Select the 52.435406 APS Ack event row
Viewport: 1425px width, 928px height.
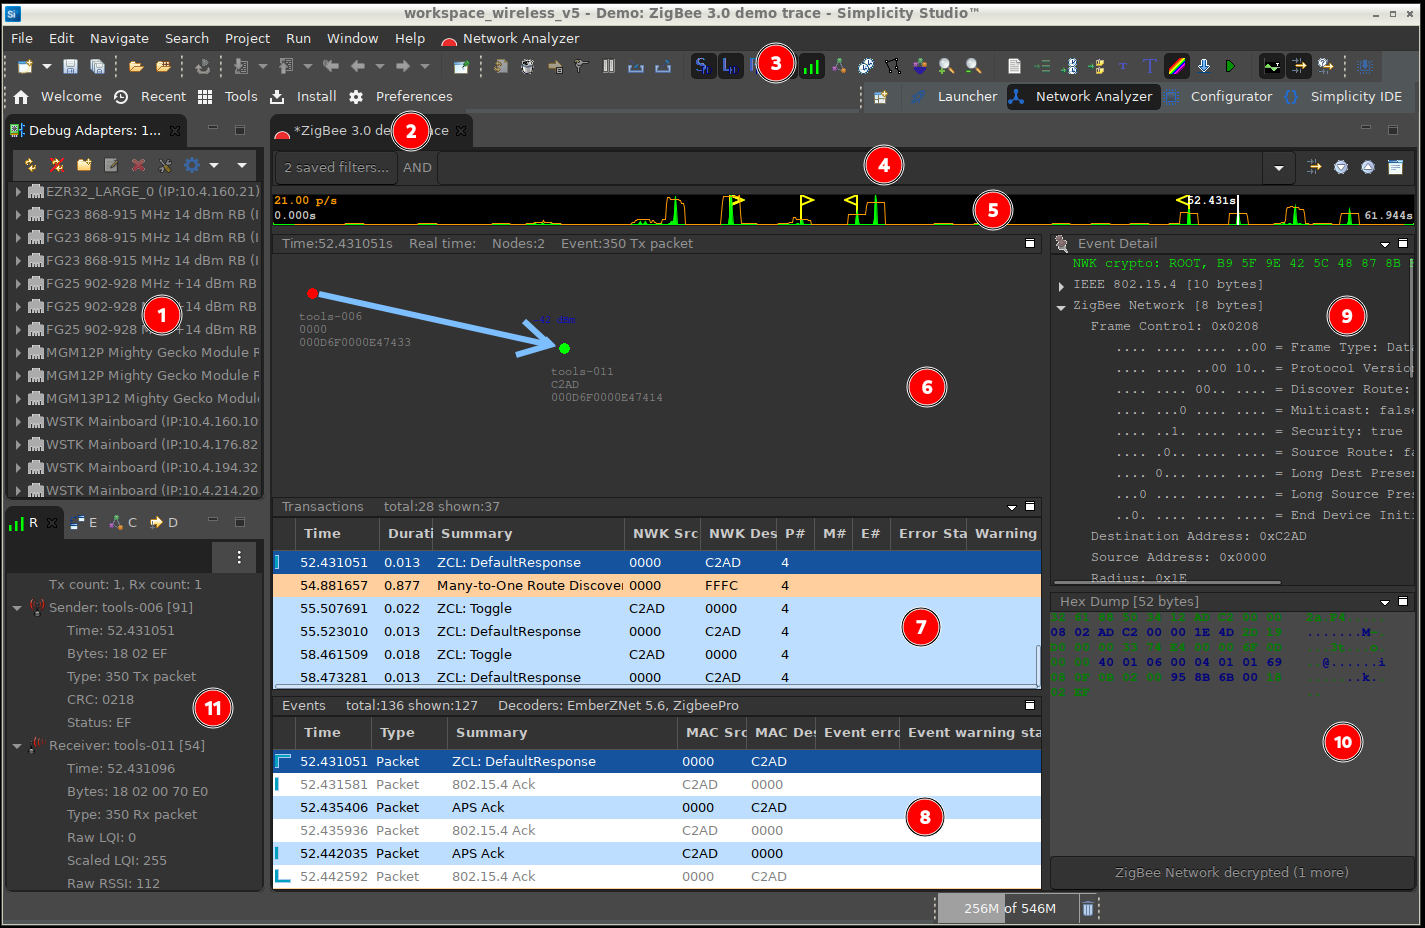(x=657, y=807)
